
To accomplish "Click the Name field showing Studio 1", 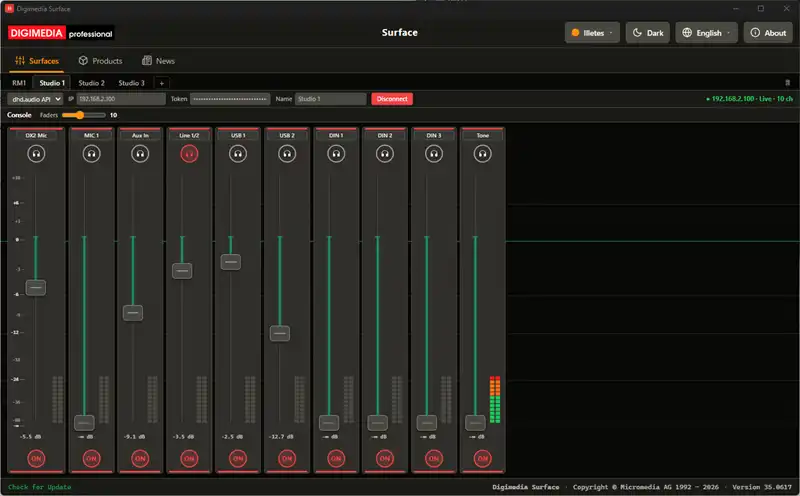I will click(331, 99).
